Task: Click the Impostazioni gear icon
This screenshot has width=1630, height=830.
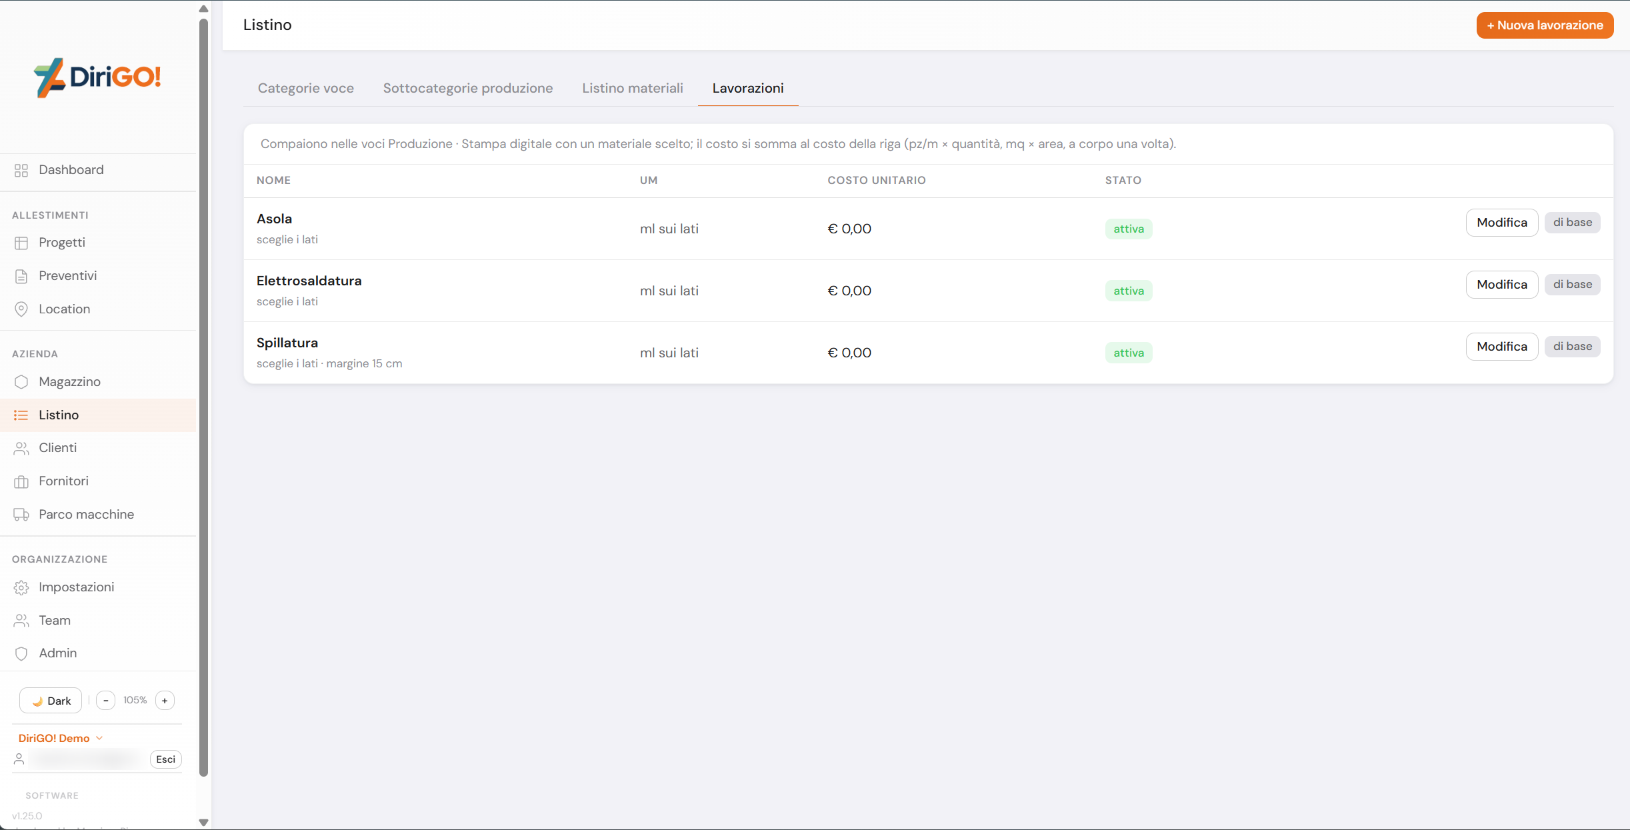Action: coord(21,588)
